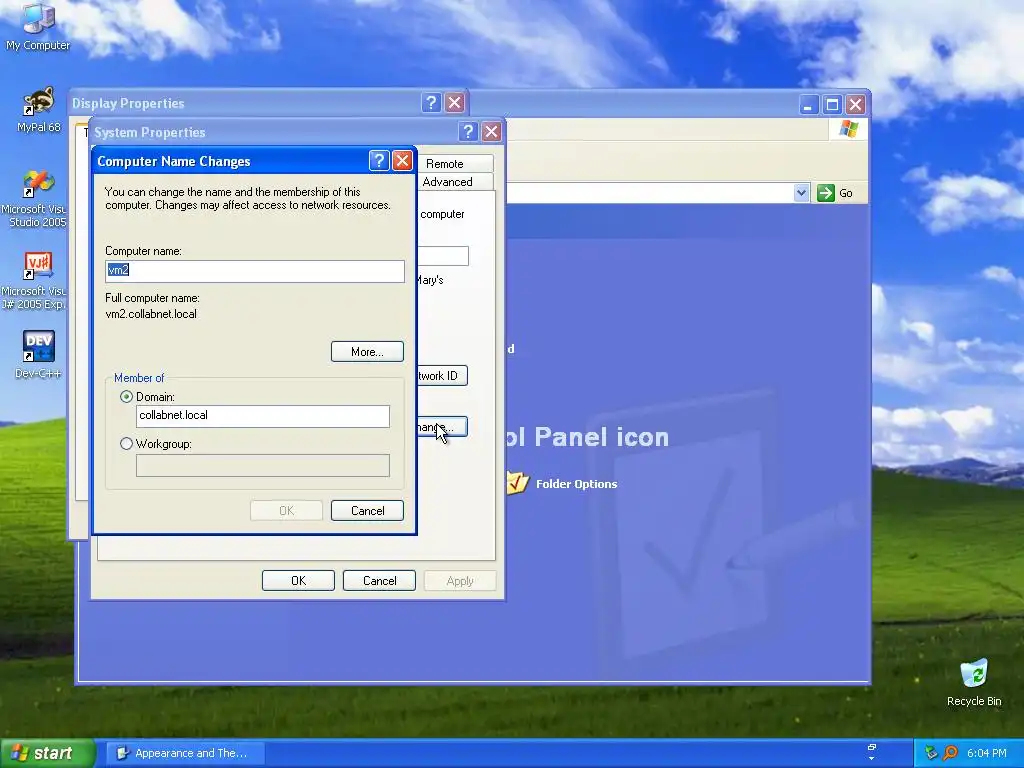Click the help button in Computer Name Changes
The height and width of the screenshot is (768, 1024).
coord(379,161)
